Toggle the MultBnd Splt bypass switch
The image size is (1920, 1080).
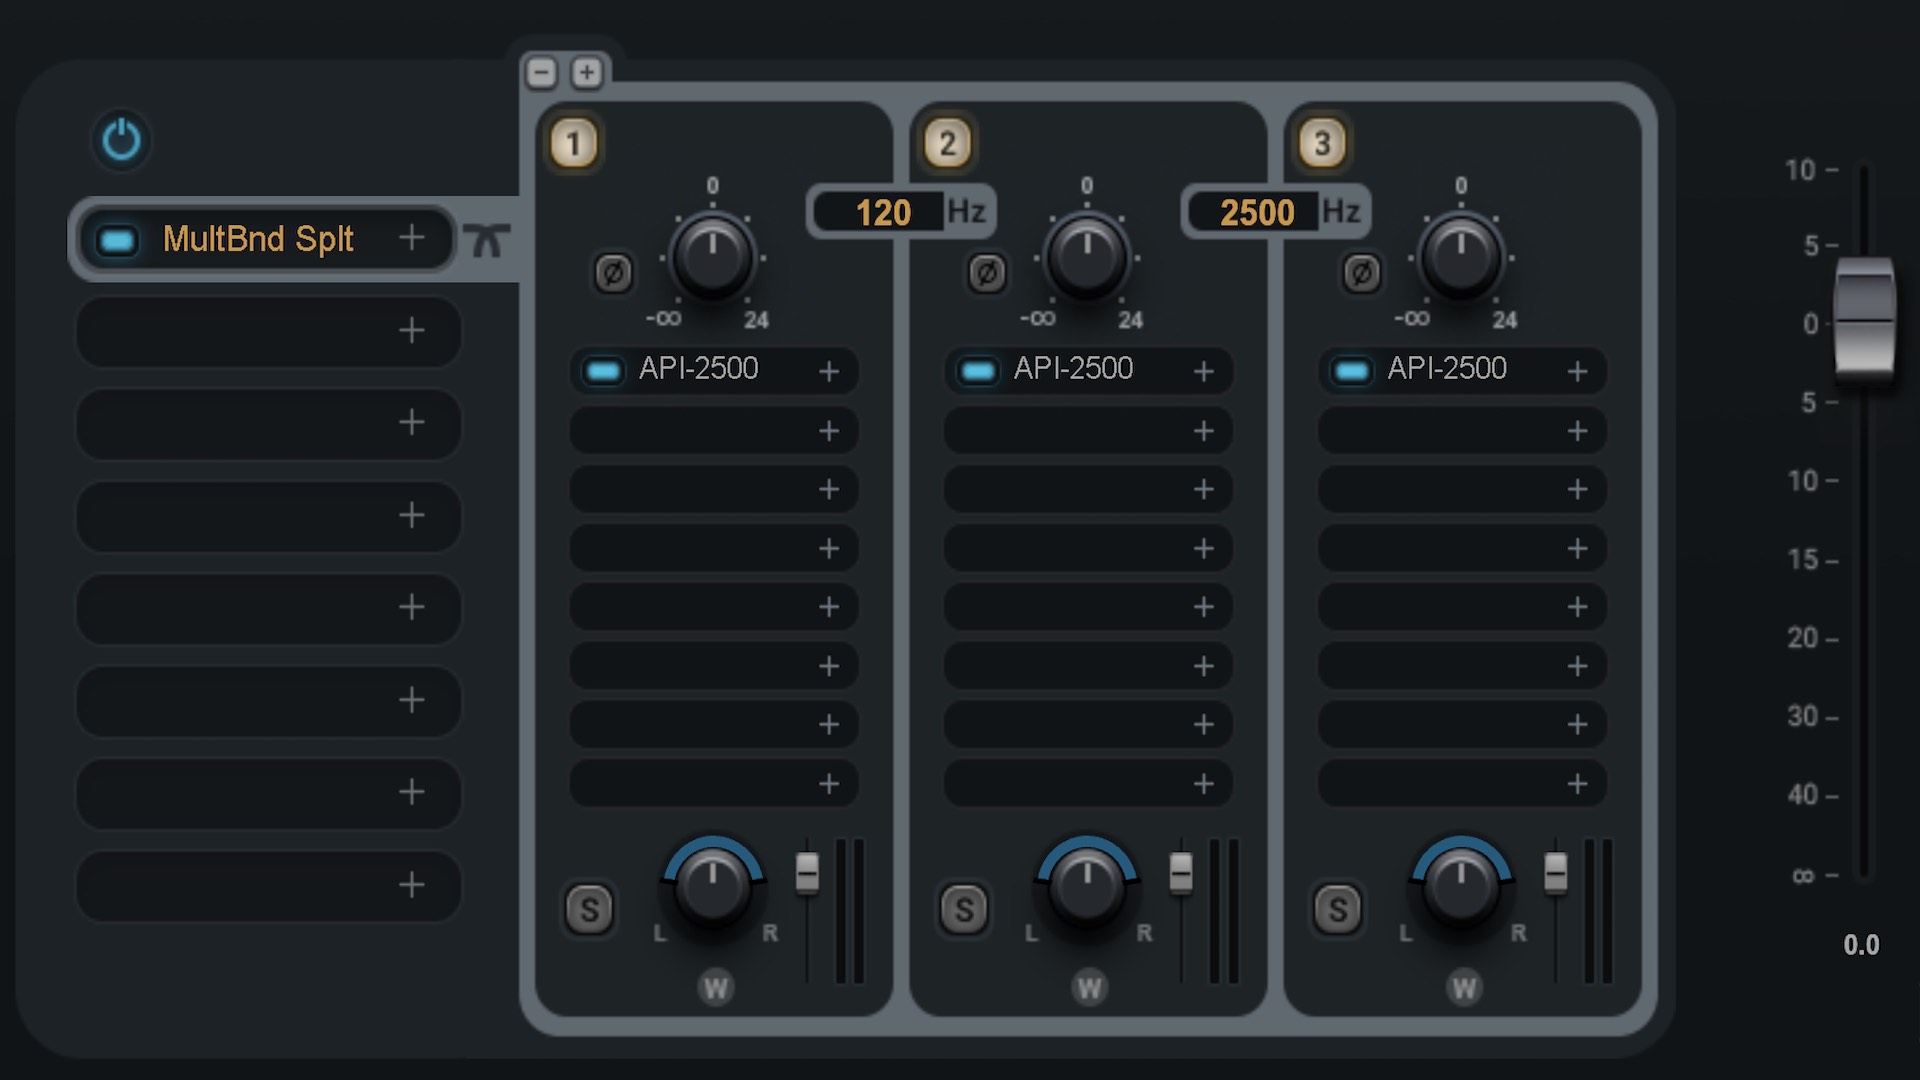pos(116,238)
